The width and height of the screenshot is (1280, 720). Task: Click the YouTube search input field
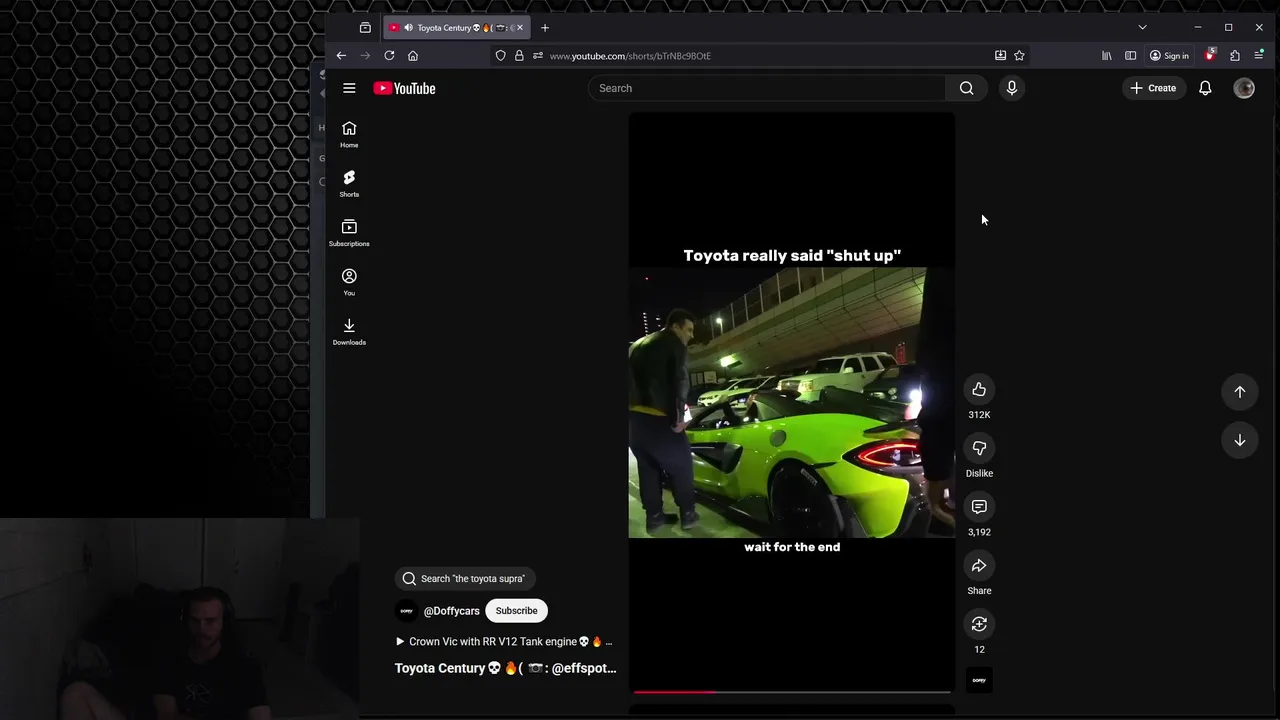tap(767, 88)
